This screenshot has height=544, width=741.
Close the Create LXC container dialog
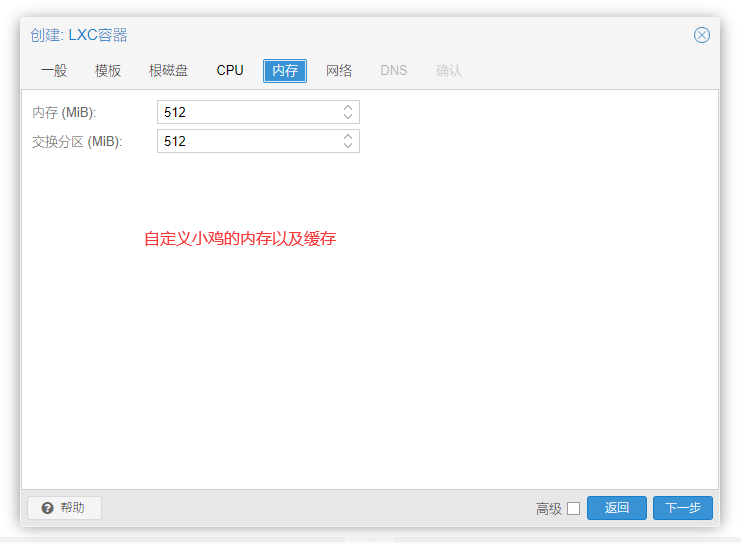pyautogui.click(x=702, y=35)
